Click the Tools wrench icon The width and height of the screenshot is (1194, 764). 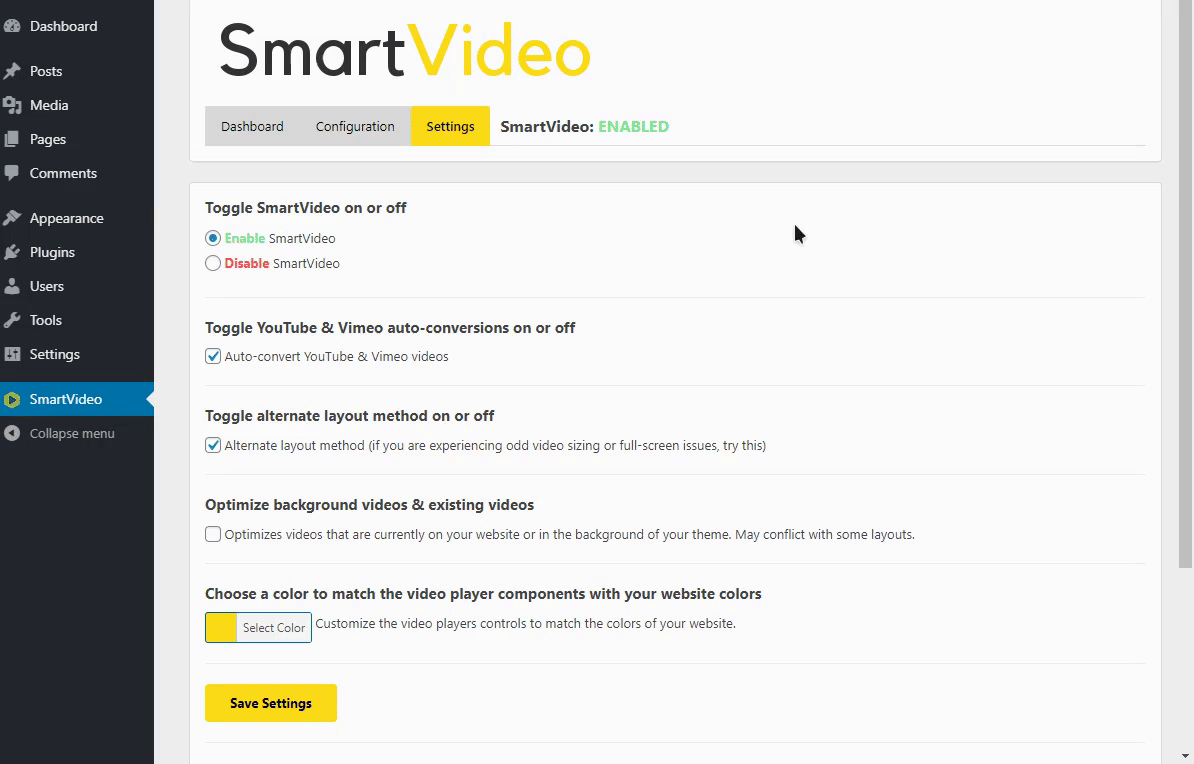pyautogui.click(x=11, y=320)
